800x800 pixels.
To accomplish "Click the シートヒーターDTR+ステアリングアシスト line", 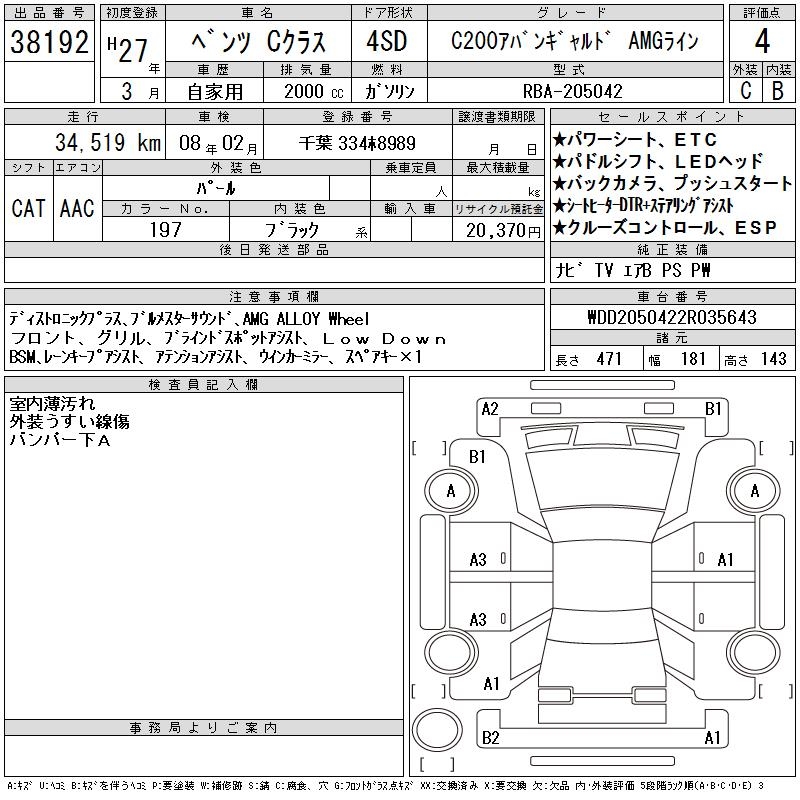I will coord(643,205).
